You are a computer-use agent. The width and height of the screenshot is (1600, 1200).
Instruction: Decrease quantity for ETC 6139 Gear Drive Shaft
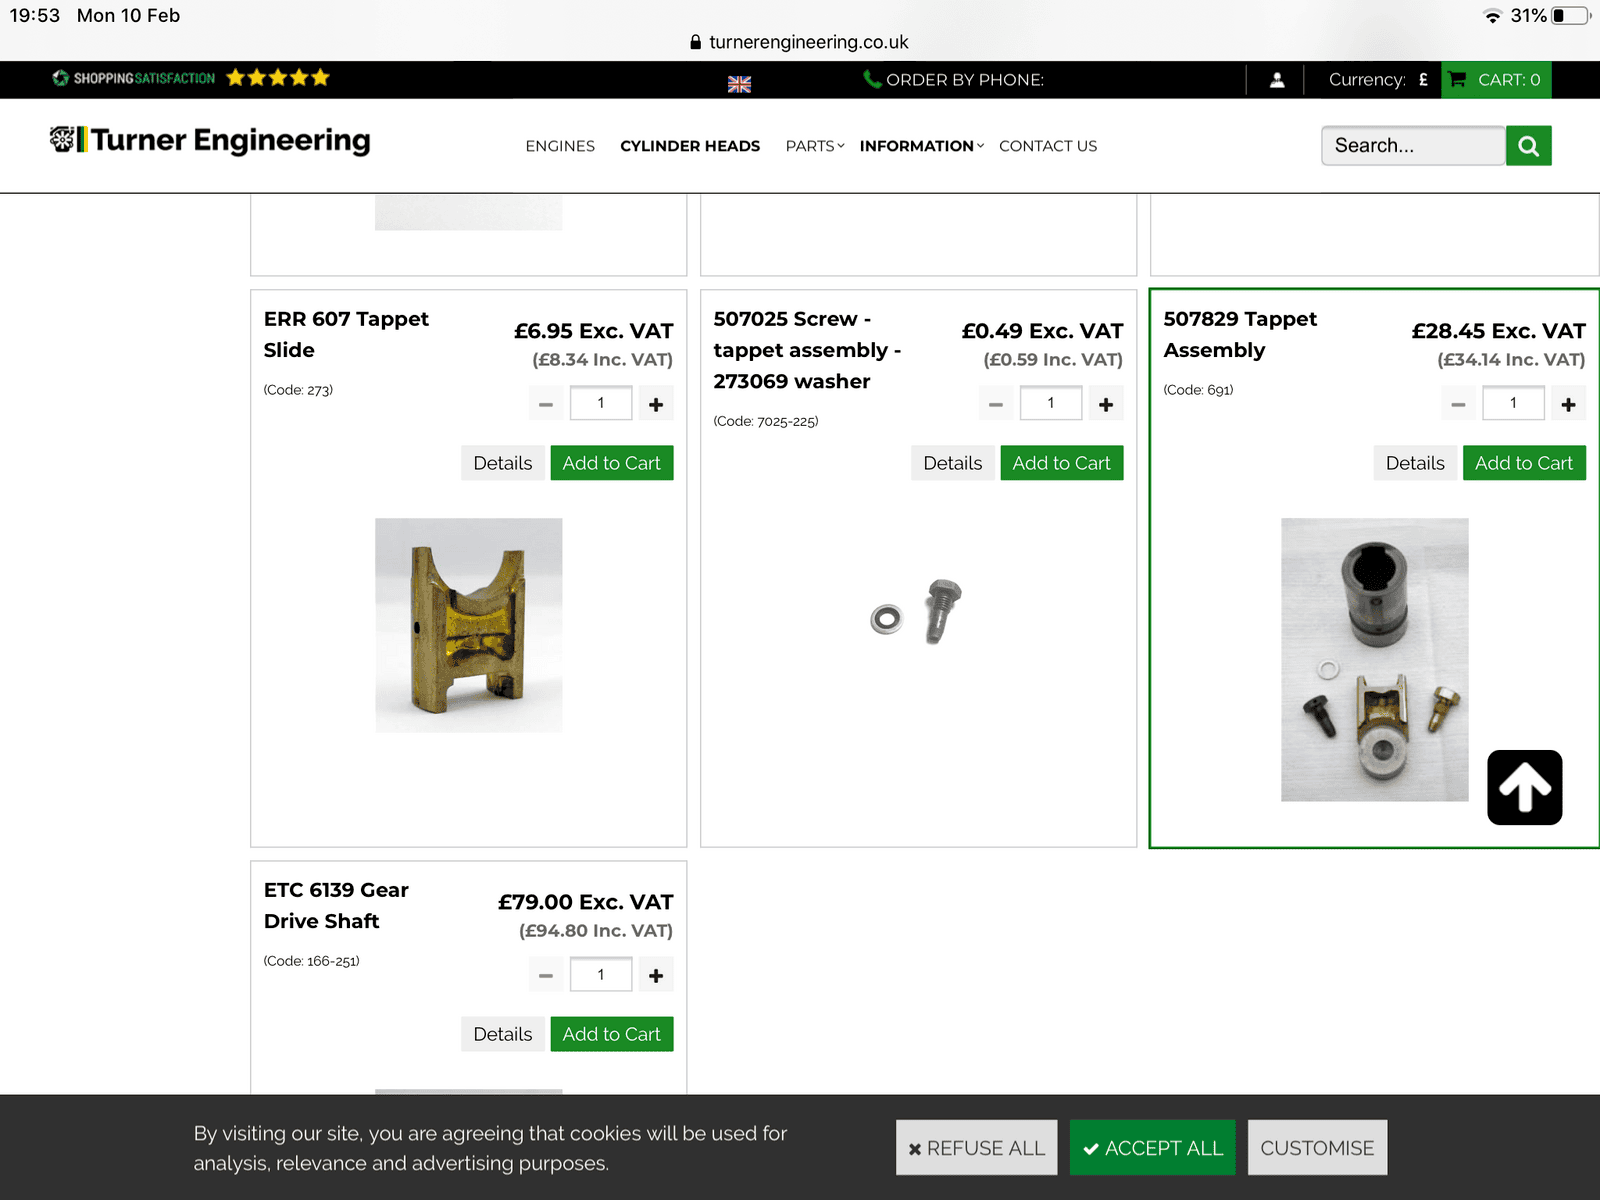coord(546,975)
